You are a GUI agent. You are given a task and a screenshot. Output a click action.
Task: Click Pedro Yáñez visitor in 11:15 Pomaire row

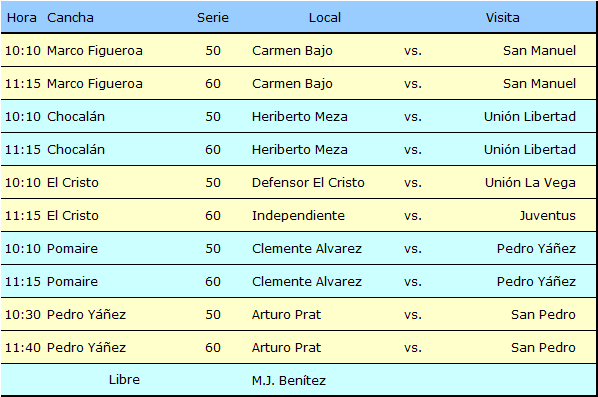pos(536,281)
